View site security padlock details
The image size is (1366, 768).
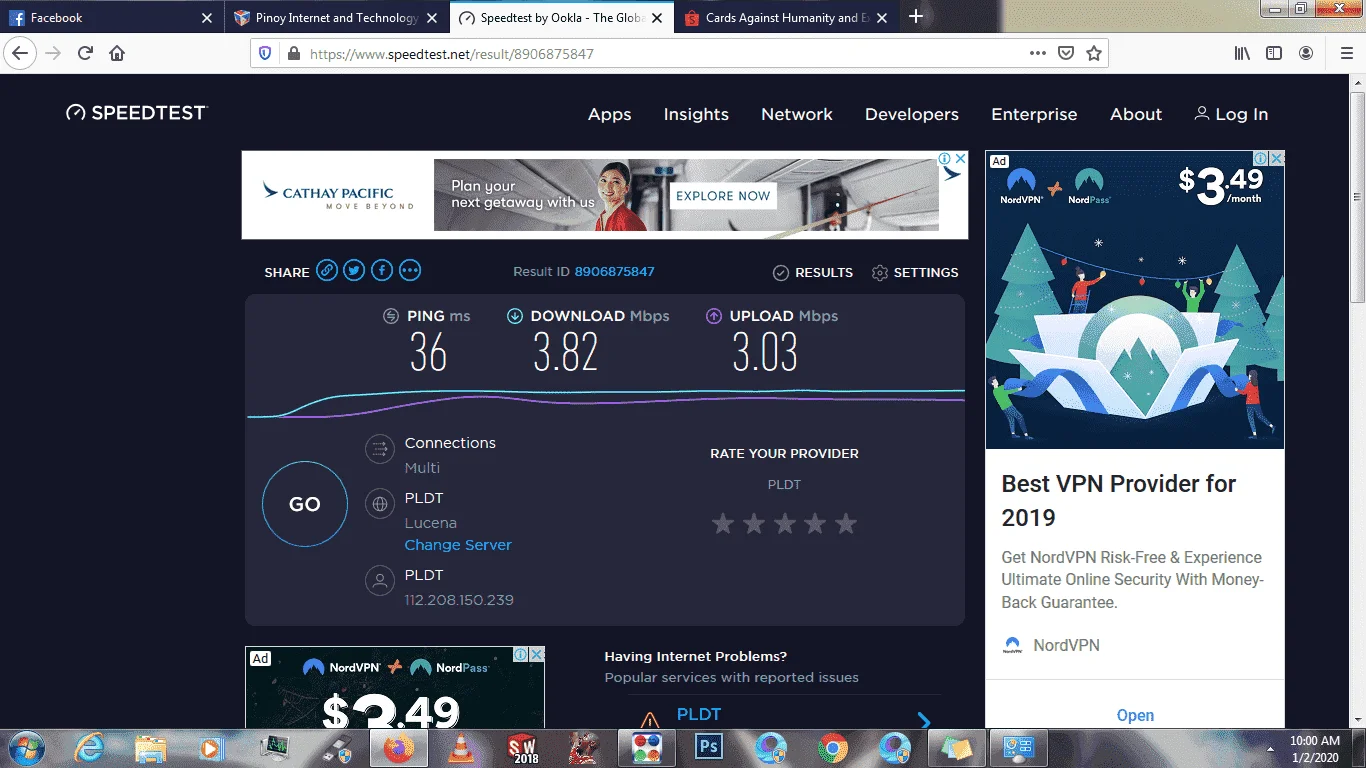pos(293,54)
